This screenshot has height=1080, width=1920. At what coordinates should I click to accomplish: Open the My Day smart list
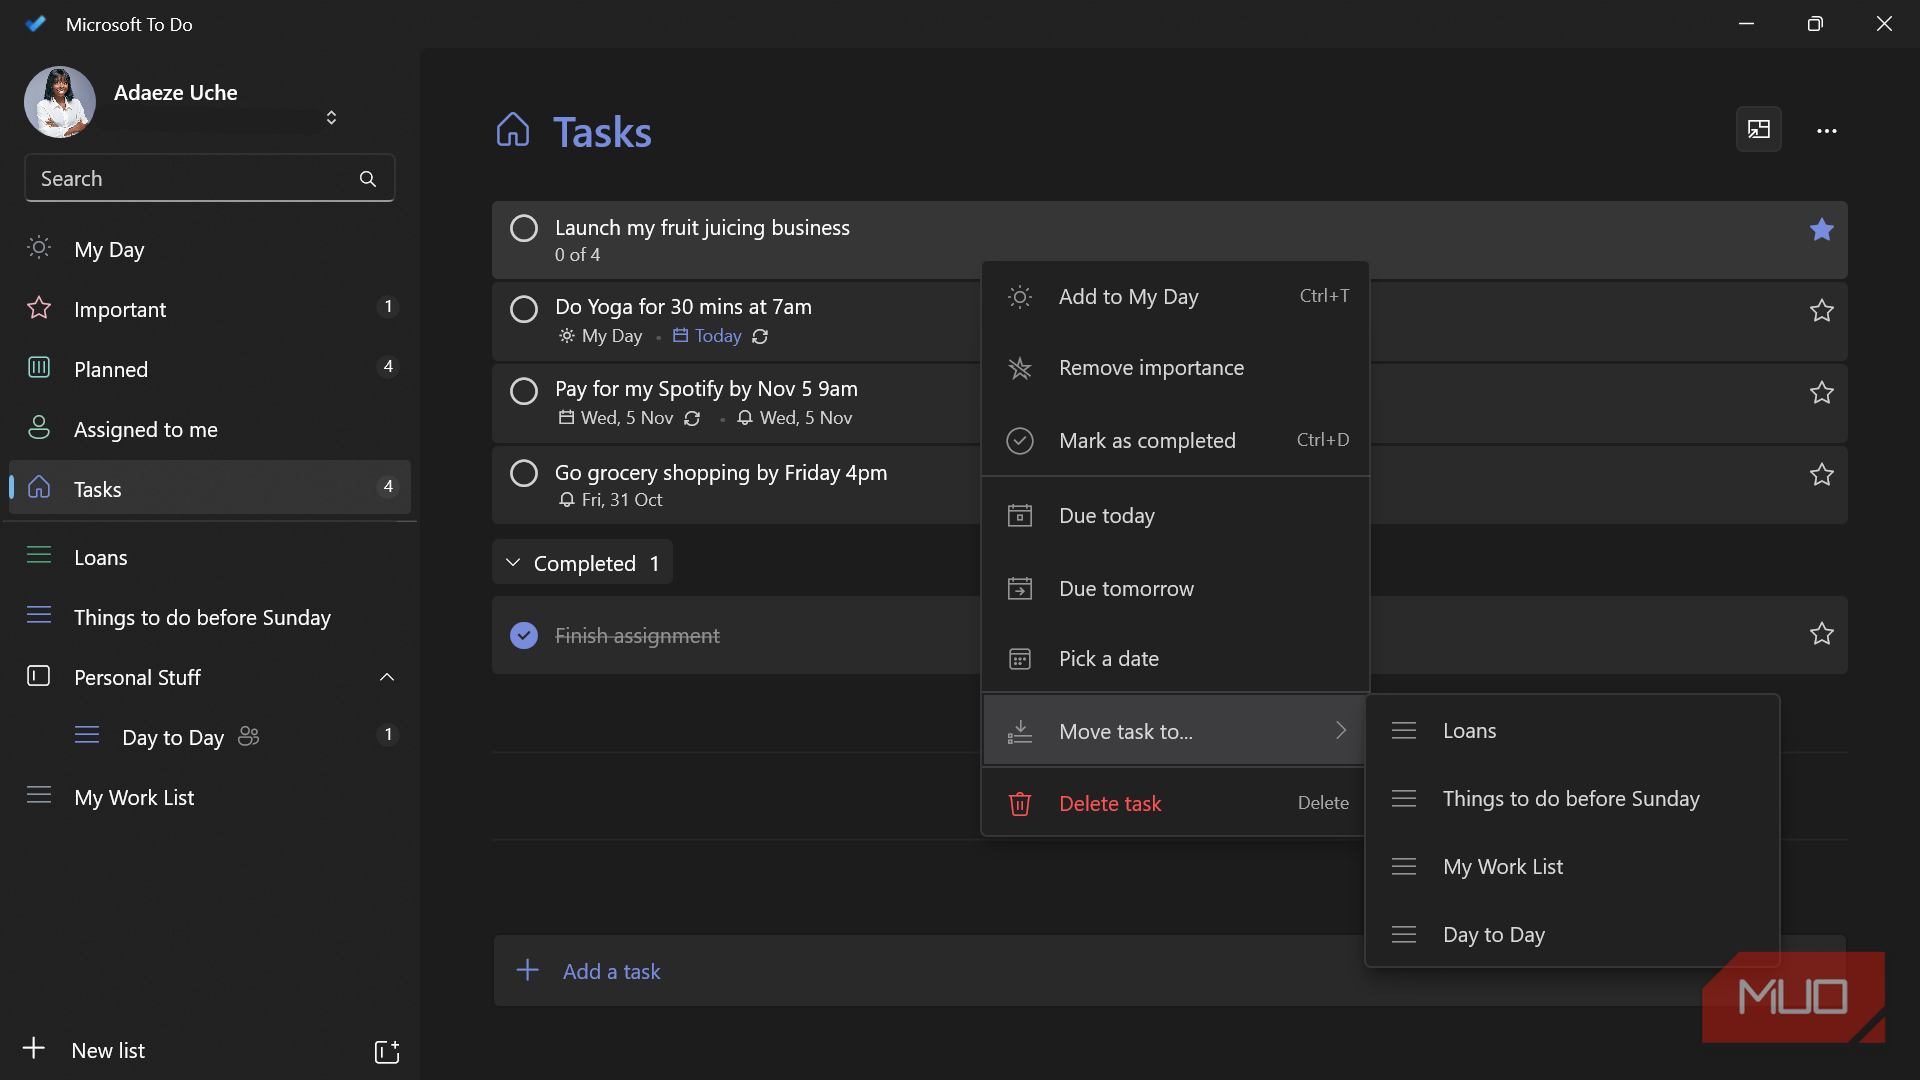[x=210, y=249]
